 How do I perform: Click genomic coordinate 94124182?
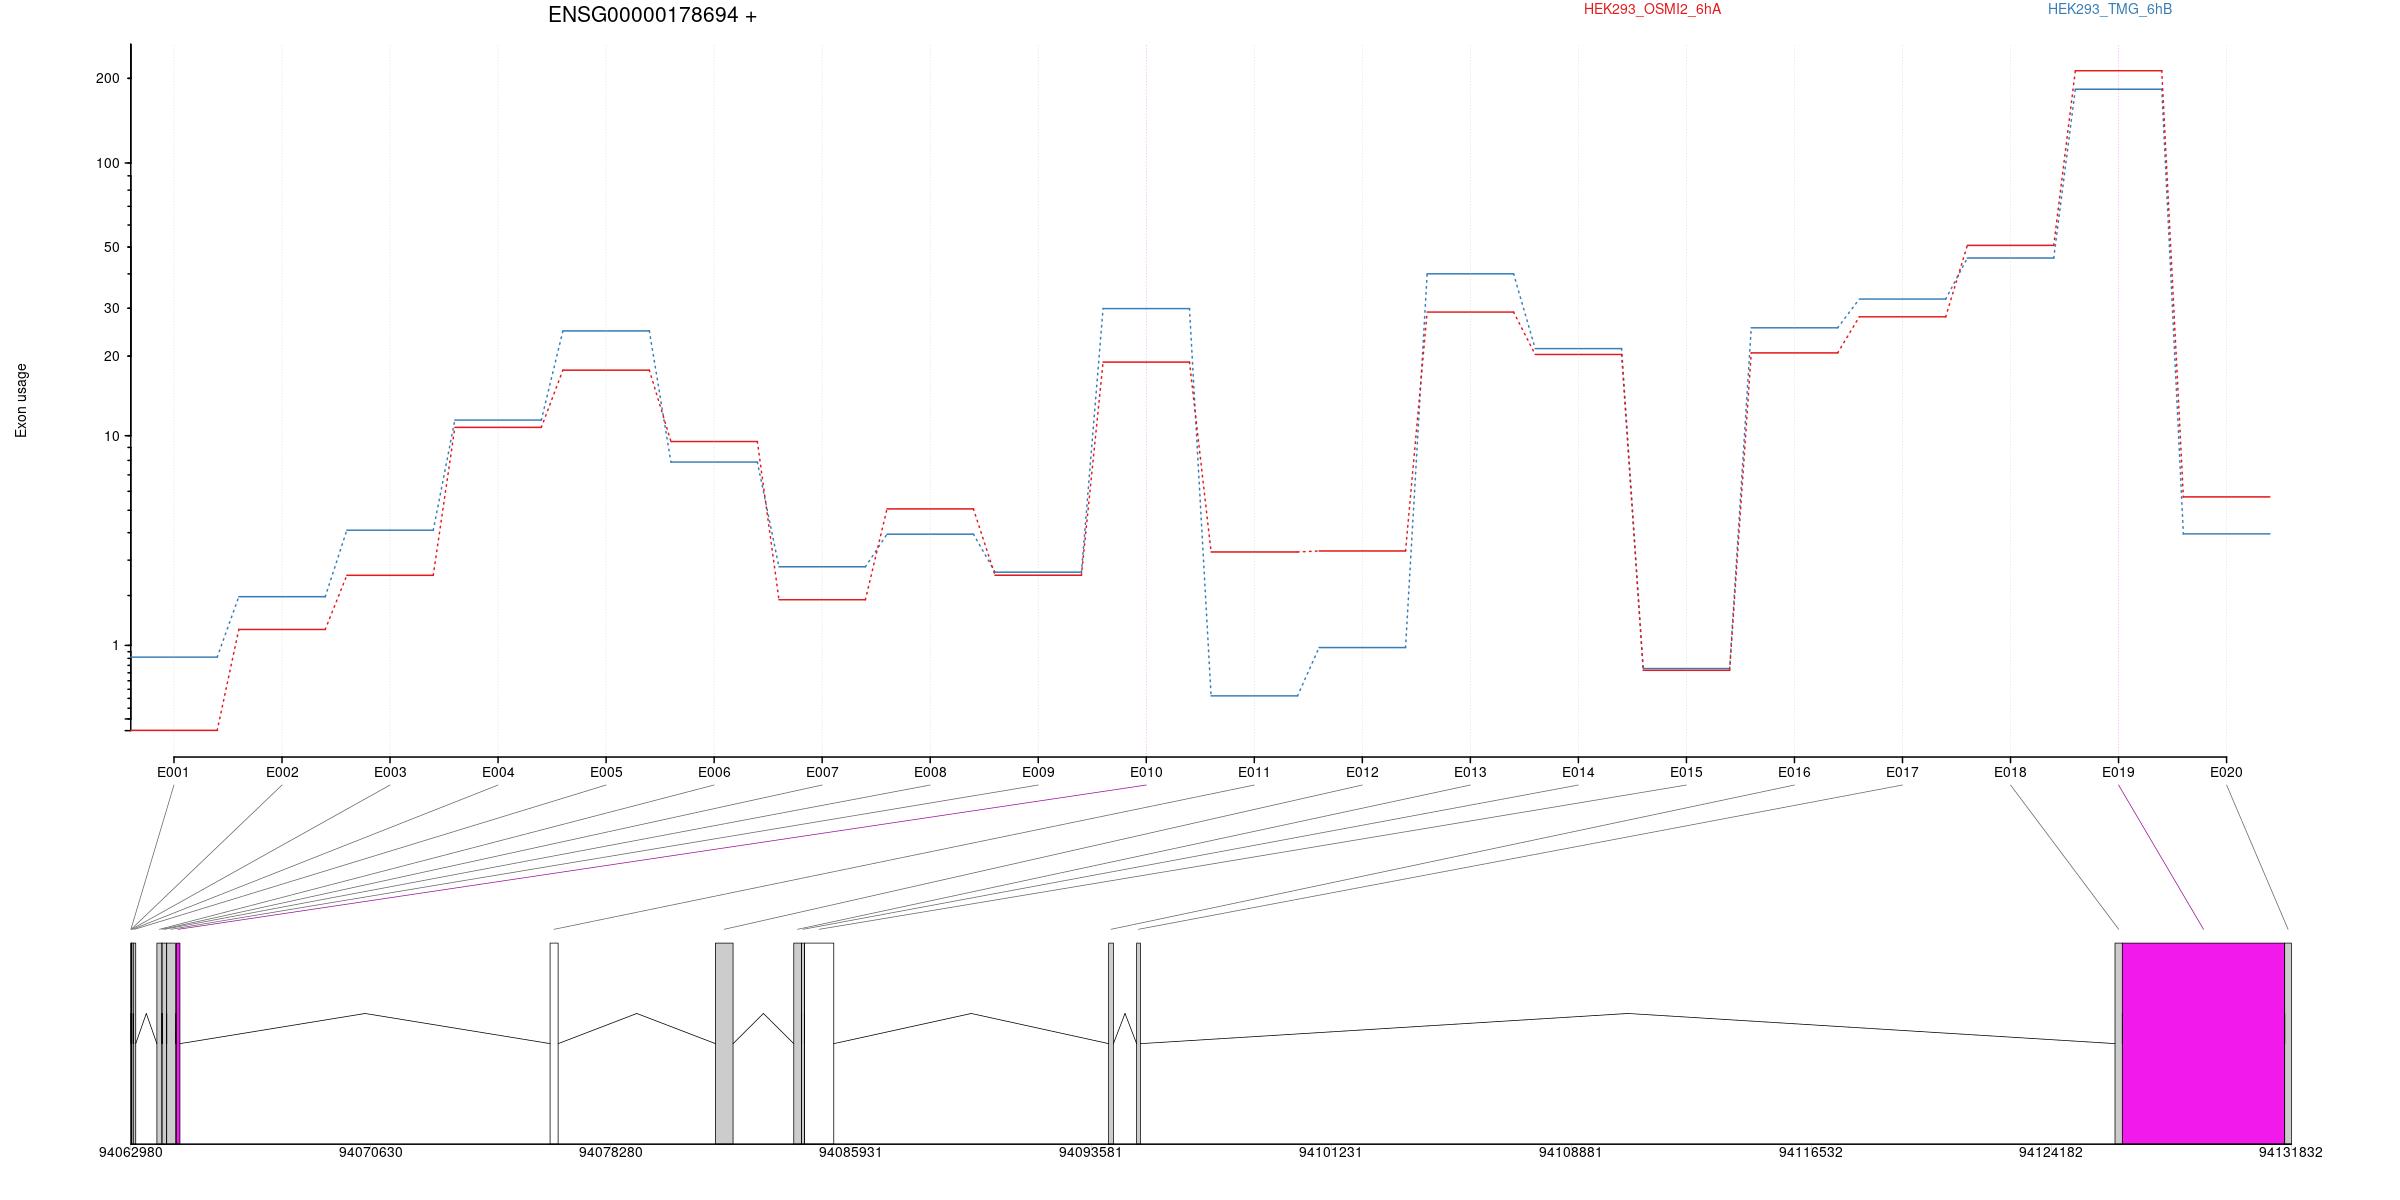(x=2050, y=1152)
